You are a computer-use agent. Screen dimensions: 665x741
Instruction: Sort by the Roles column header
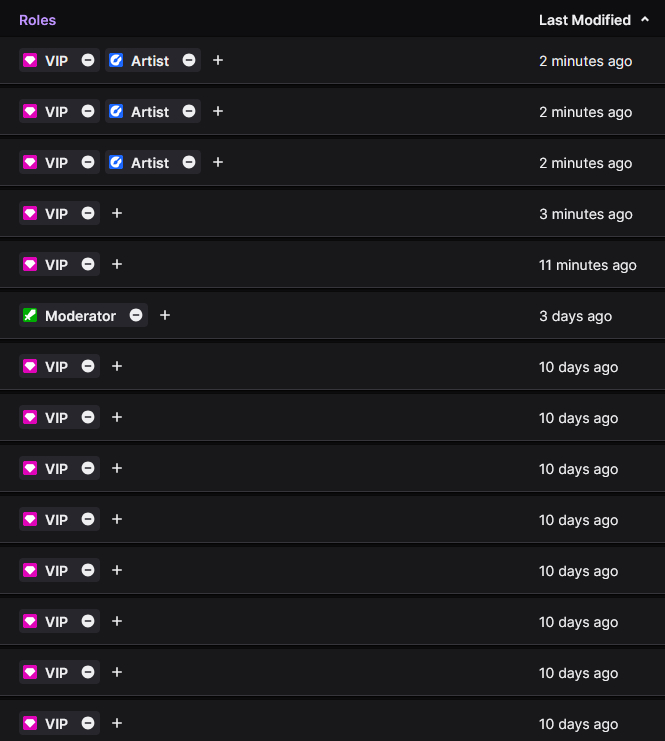38,20
